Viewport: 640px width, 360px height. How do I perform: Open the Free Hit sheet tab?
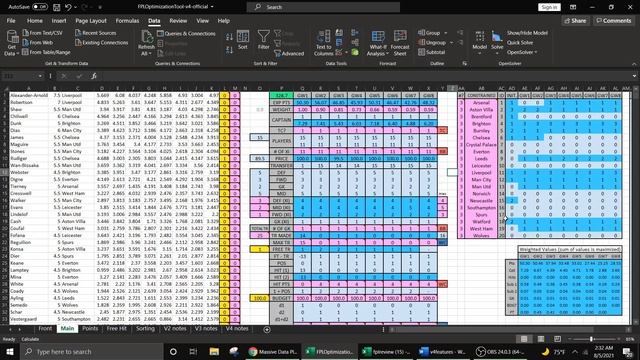(116, 329)
